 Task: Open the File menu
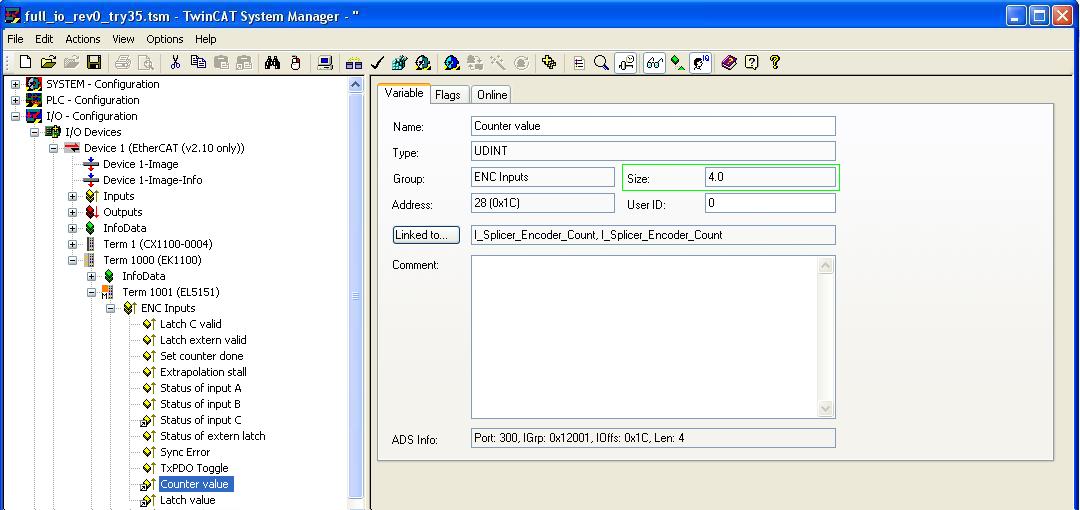pos(15,39)
